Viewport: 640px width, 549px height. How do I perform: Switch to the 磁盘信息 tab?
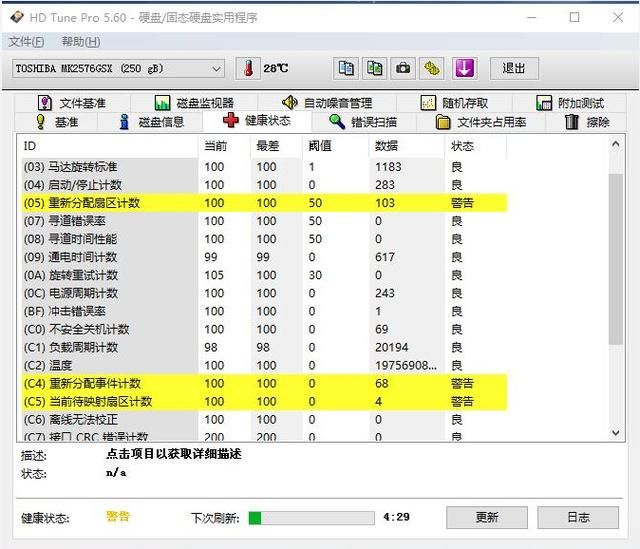pos(151,122)
